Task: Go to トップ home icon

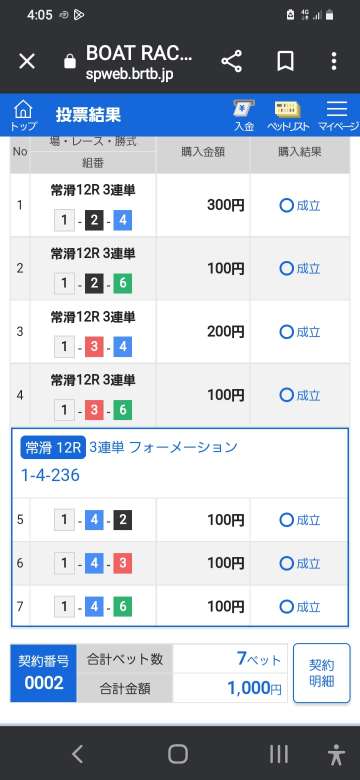Action: point(23,115)
